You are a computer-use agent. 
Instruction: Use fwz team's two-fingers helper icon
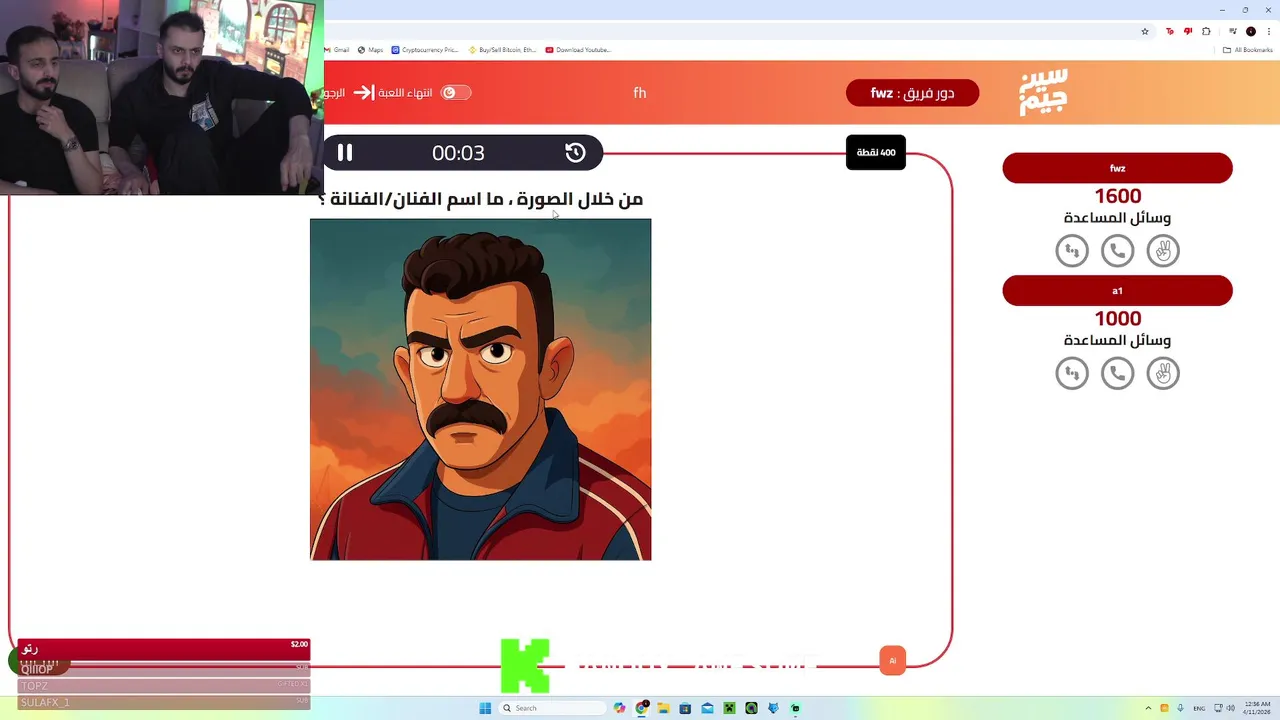[x=1163, y=250]
